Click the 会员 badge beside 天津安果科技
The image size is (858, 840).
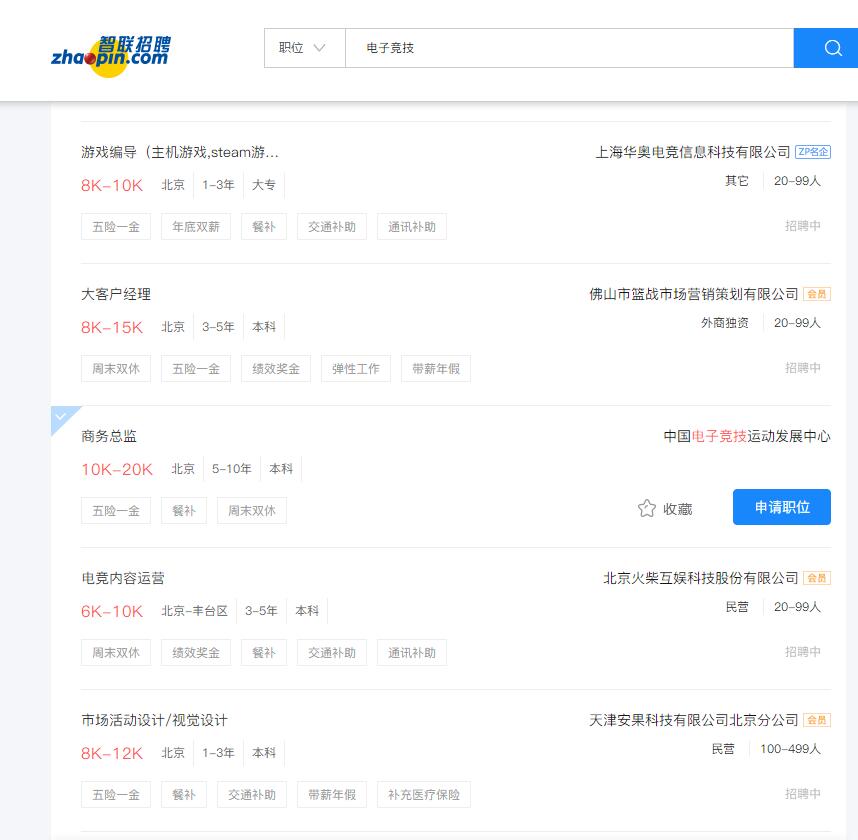tap(817, 720)
